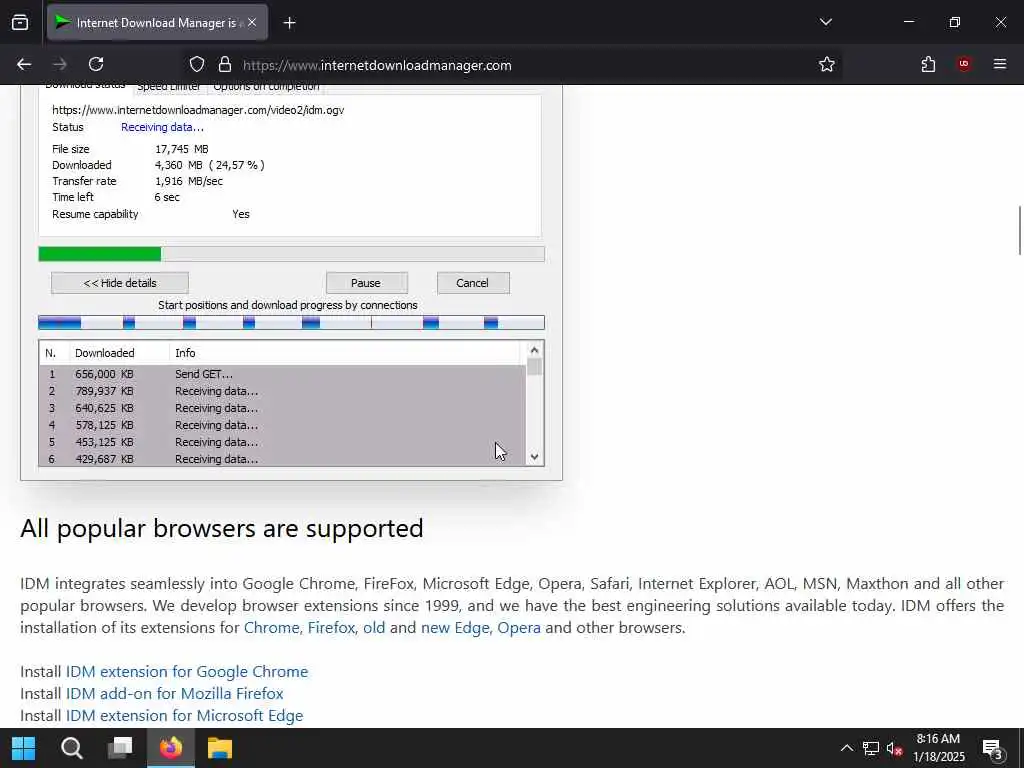Select the Internet Download Manager browser tab

point(157,22)
